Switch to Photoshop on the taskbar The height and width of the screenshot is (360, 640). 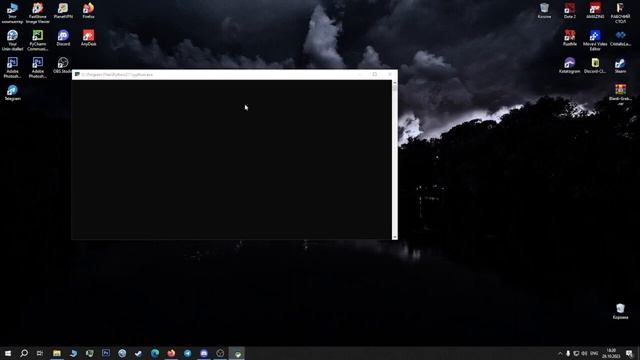106,353
